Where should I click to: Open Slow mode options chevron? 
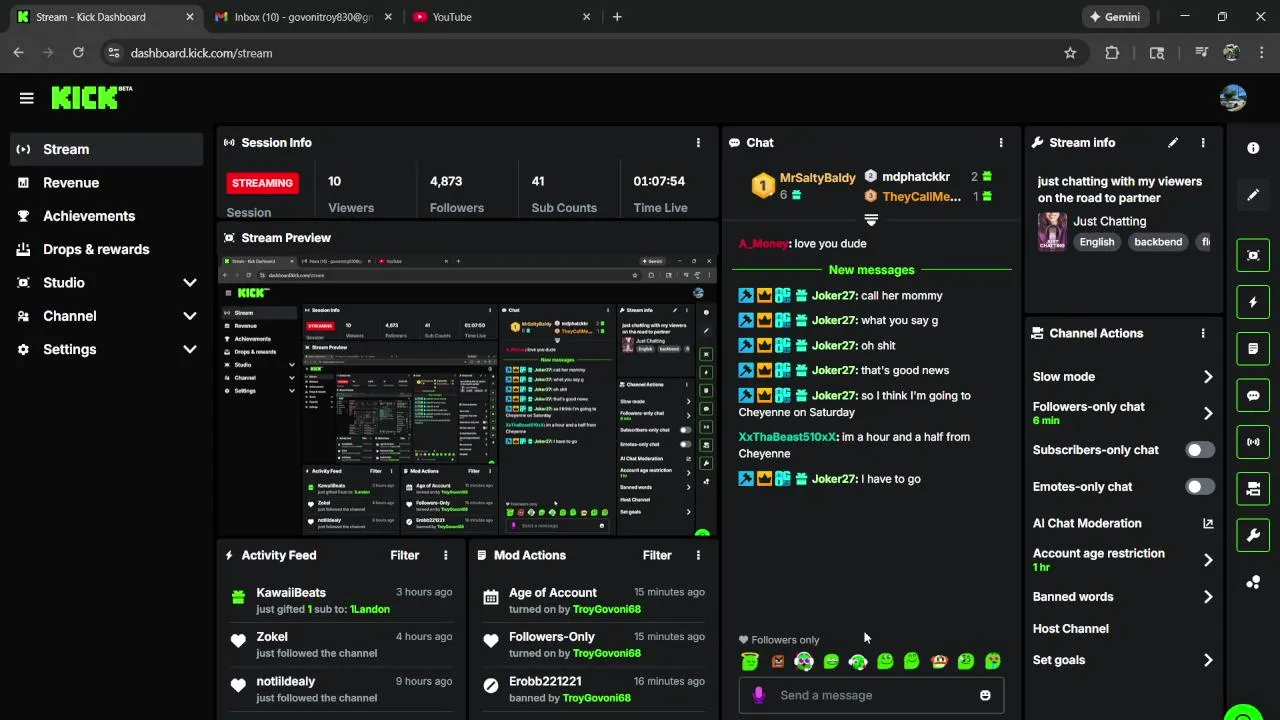tap(1208, 377)
